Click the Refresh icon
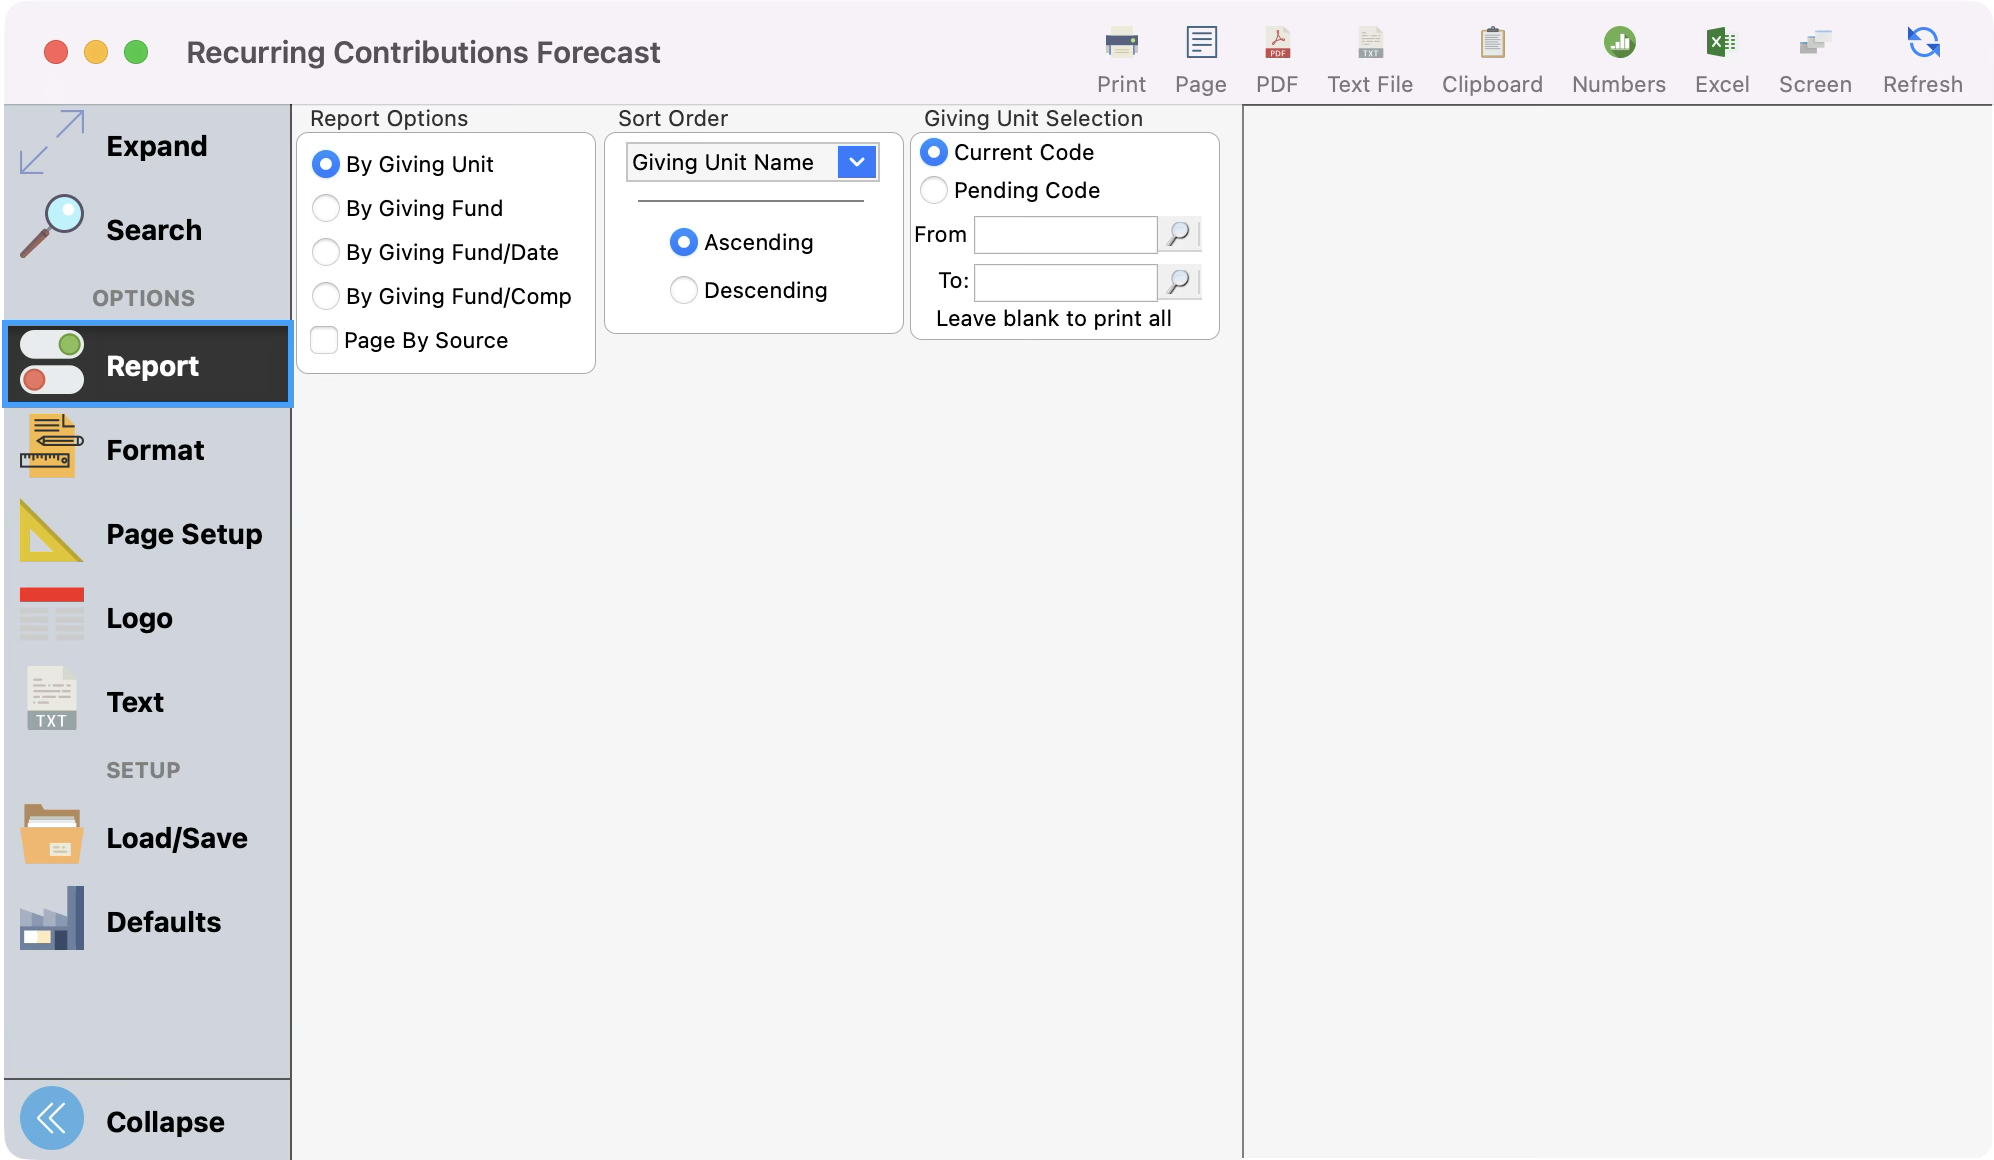 tap(1923, 43)
